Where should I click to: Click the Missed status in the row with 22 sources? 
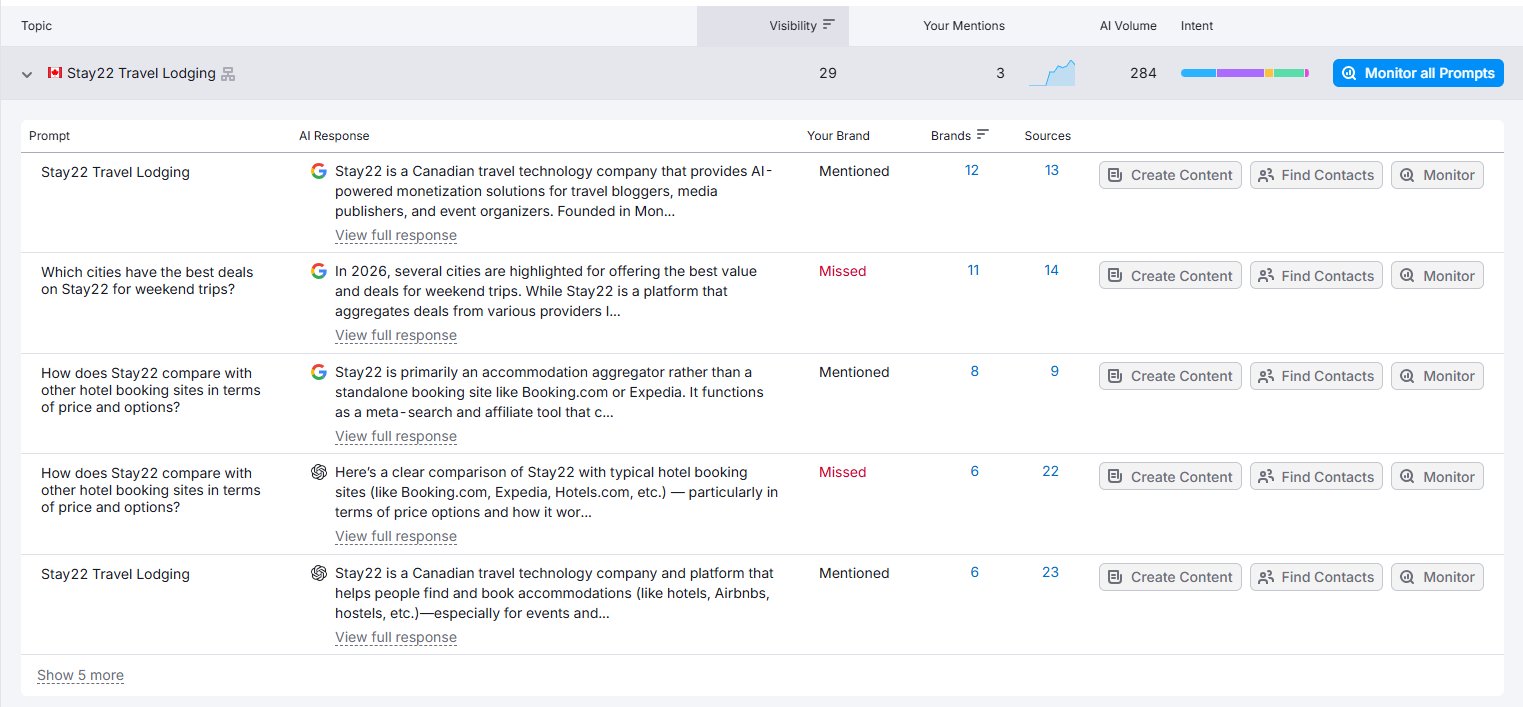coord(842,472)
